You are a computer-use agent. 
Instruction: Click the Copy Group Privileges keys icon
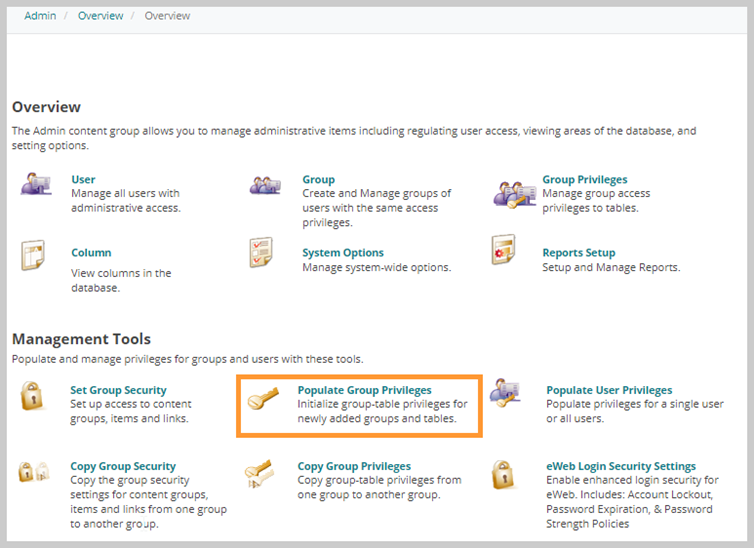[x=259, y=473]
